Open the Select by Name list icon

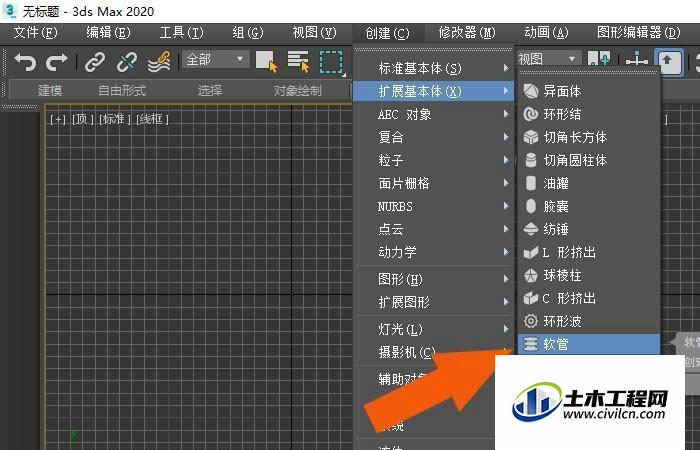pyautogui.click(x=299, y=61)
